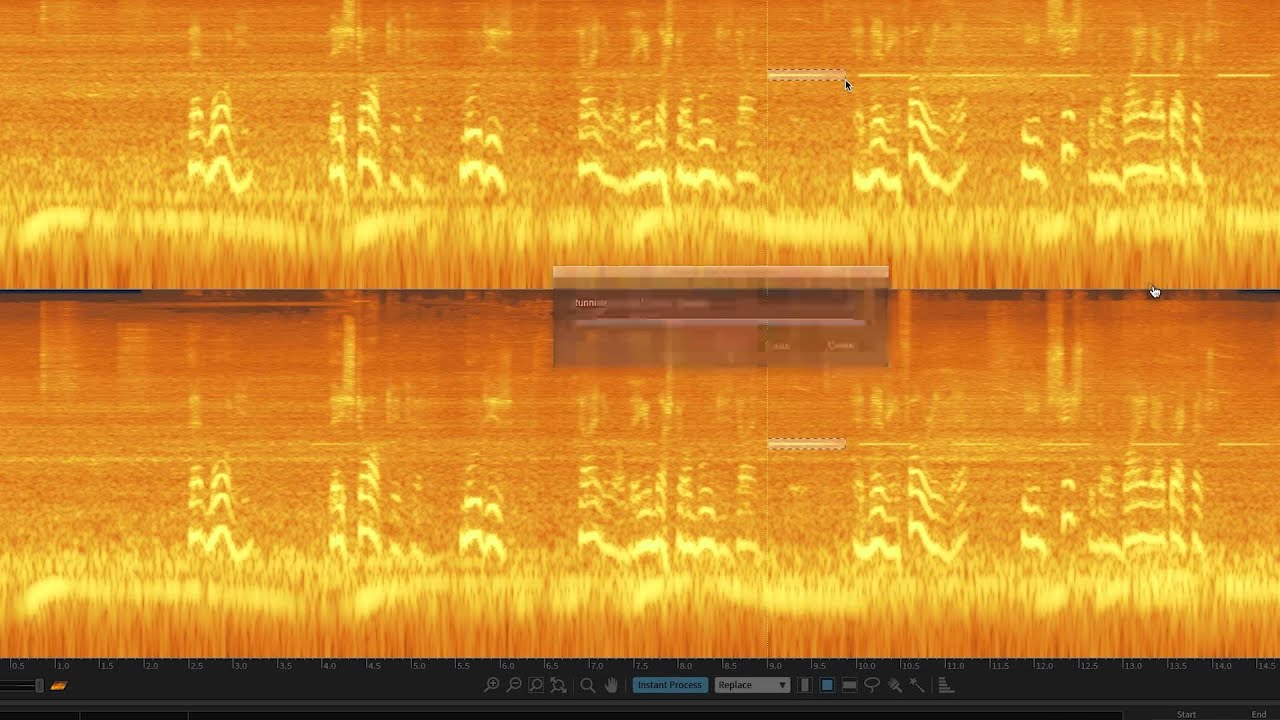1280x720 pixels.
Task: Click the dashed selection in upper channel spectrogram
Action: [x=806, y=75]
